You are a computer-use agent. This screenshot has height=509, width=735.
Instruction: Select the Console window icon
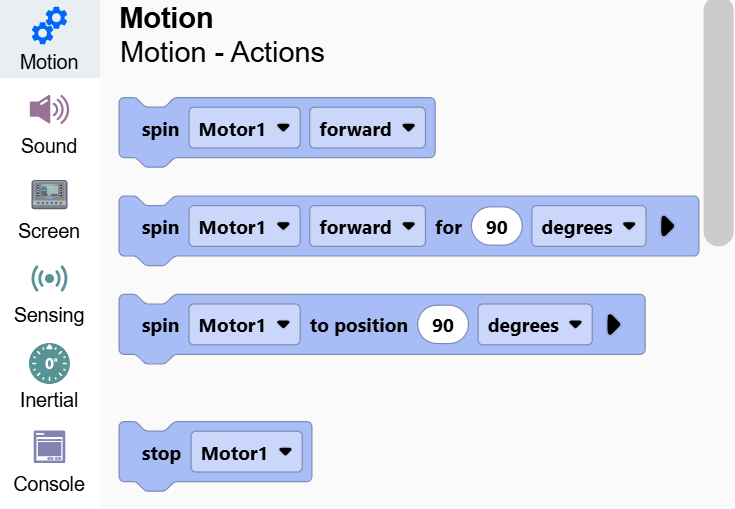49,447
